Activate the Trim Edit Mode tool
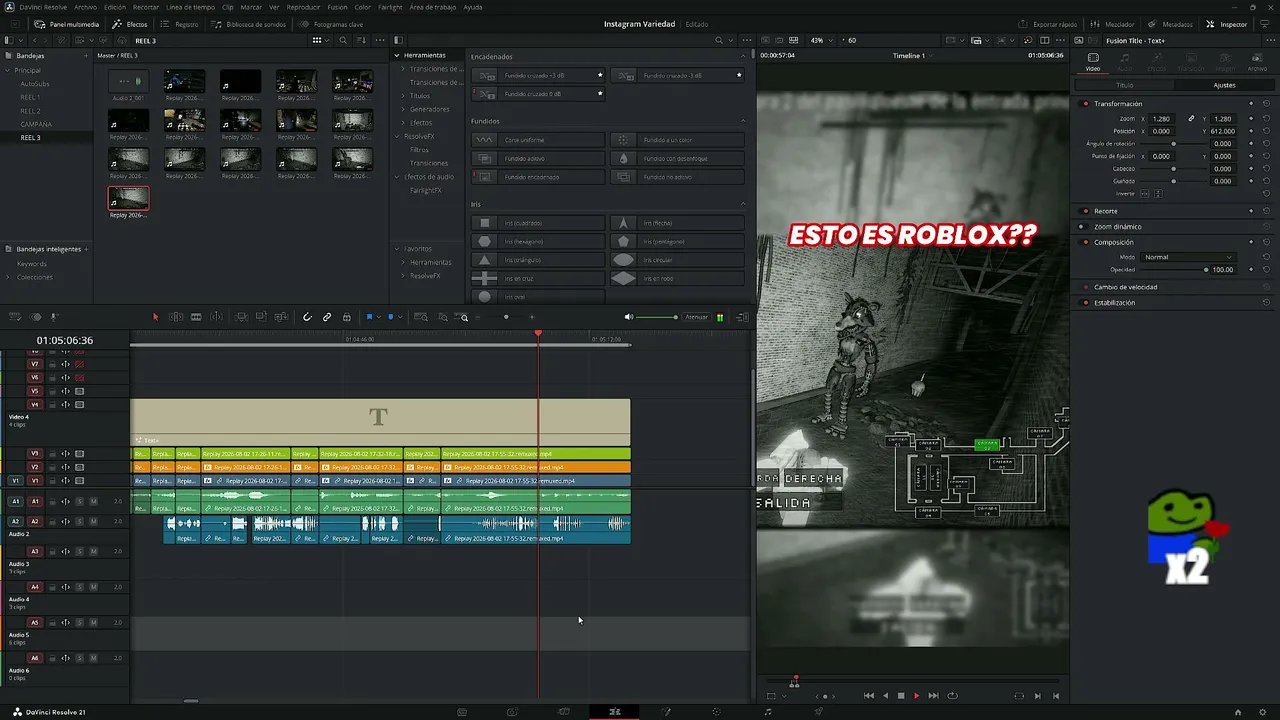 (x=176, y=317)
